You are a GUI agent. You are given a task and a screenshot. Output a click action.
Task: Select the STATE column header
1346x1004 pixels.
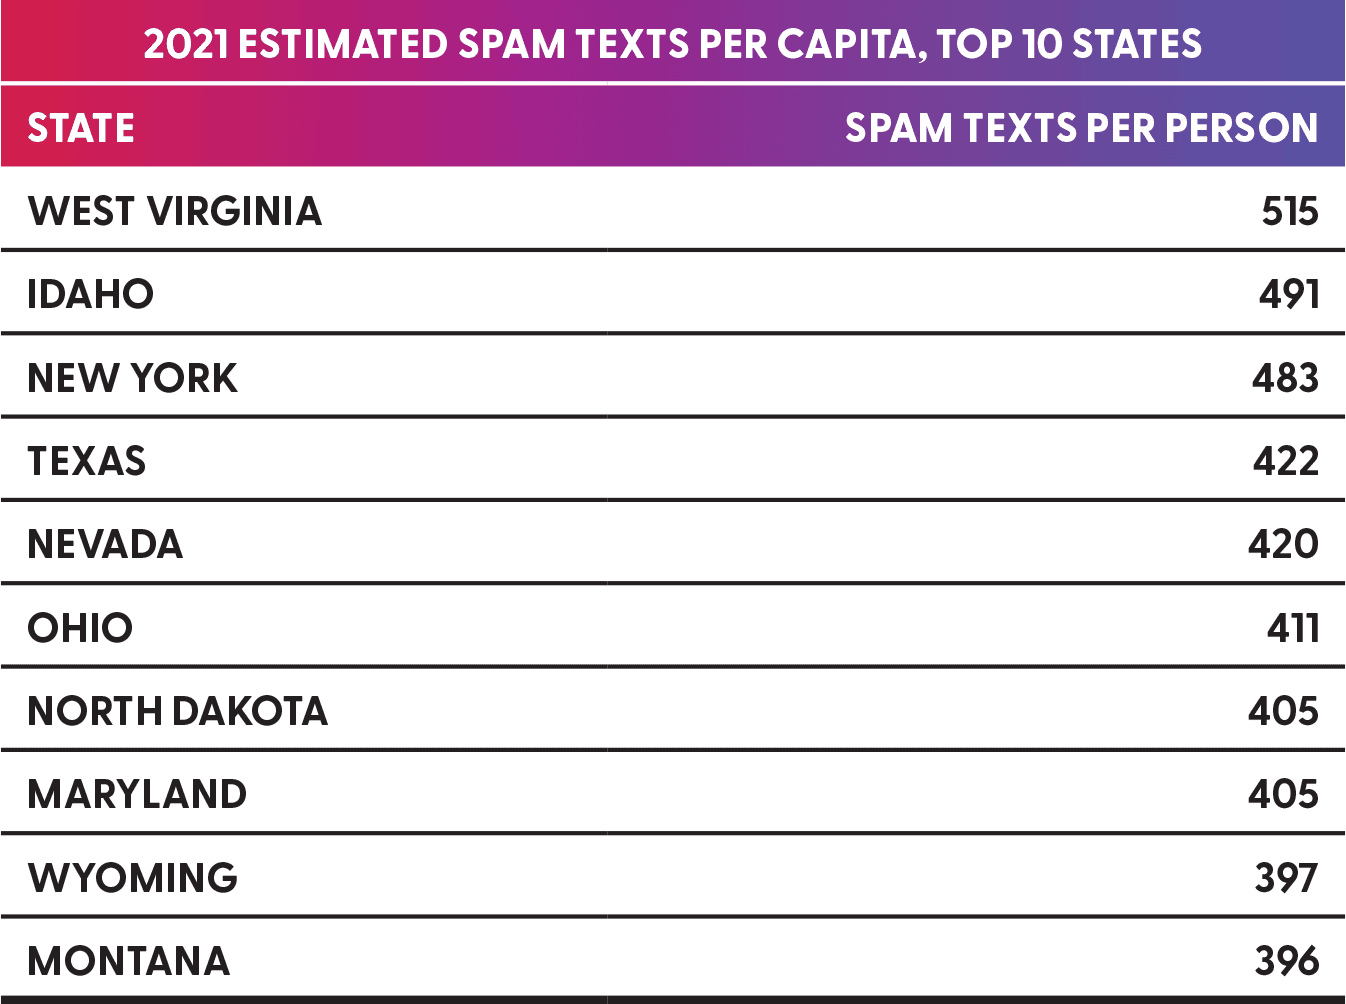coord(81,128)
